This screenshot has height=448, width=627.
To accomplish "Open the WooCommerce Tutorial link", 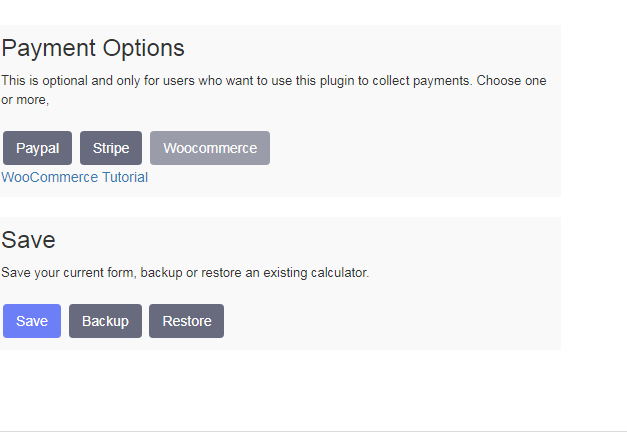I will point(74,177).
